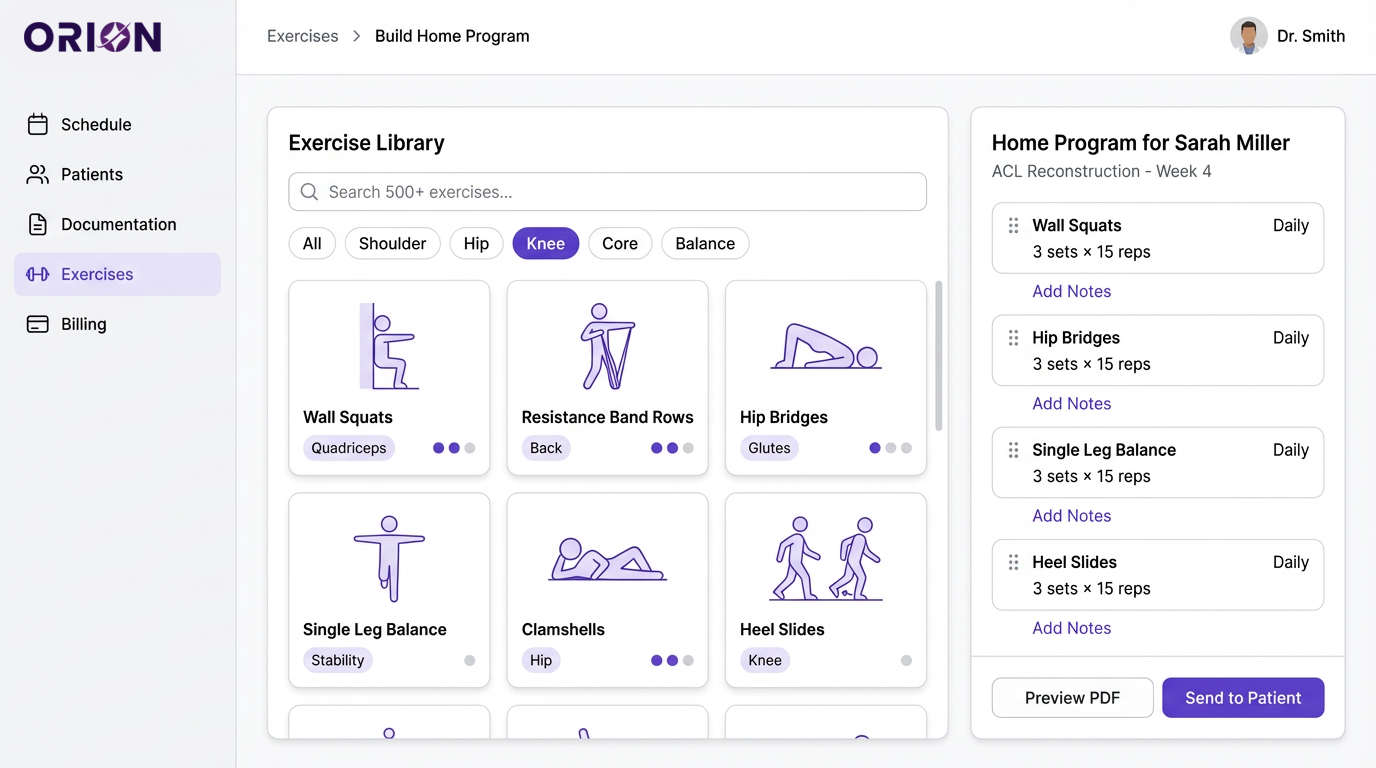This screenshot has width=1376, height=768.
Task: Toggle the Core exercise filter
Action: [619, 243]
